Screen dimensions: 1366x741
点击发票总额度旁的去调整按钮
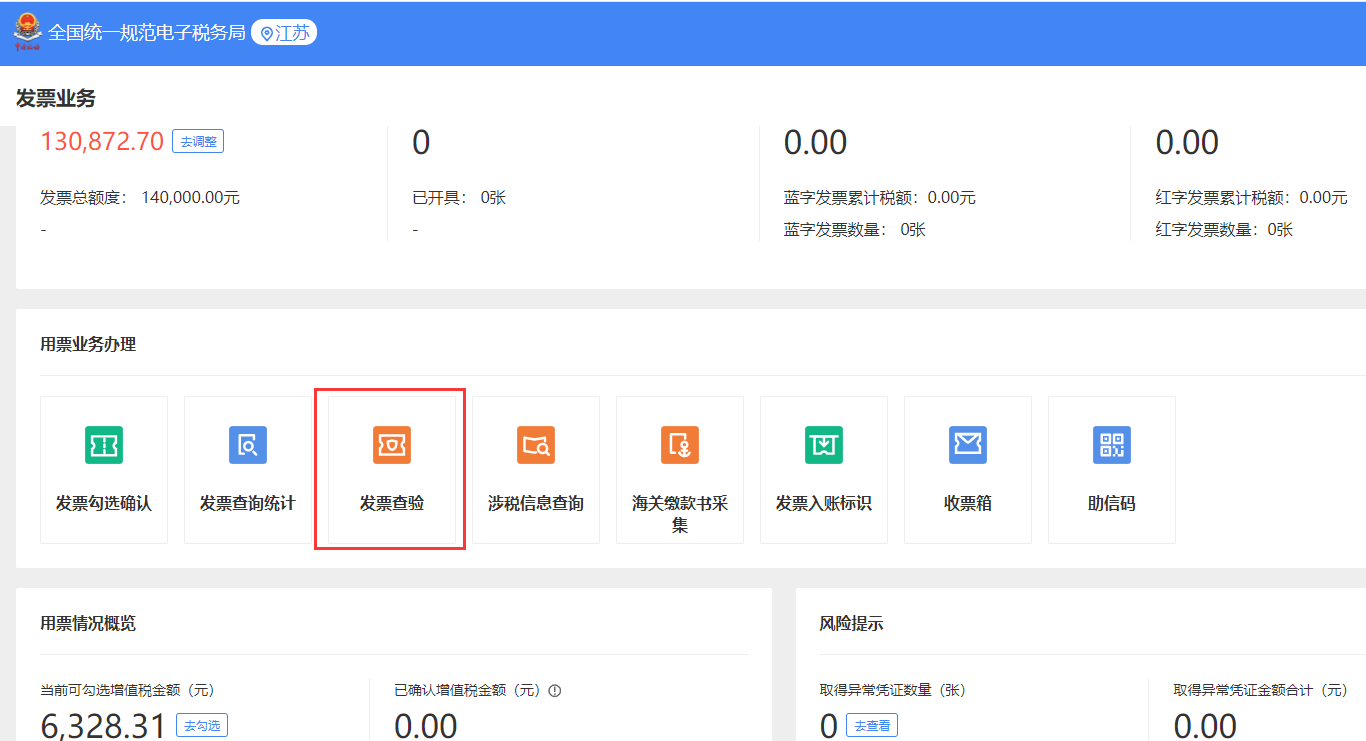(197, 141)
